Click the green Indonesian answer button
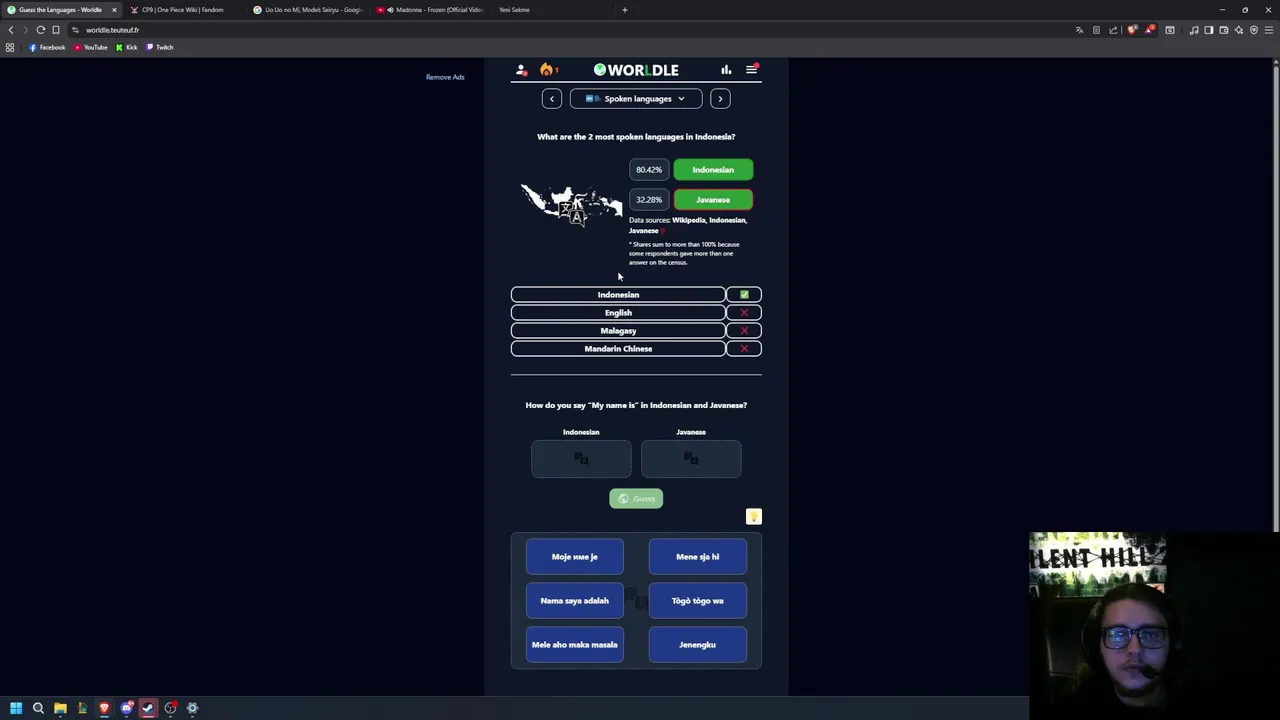This screenshot has width=1280, height=720. click(x=713, y=170)
